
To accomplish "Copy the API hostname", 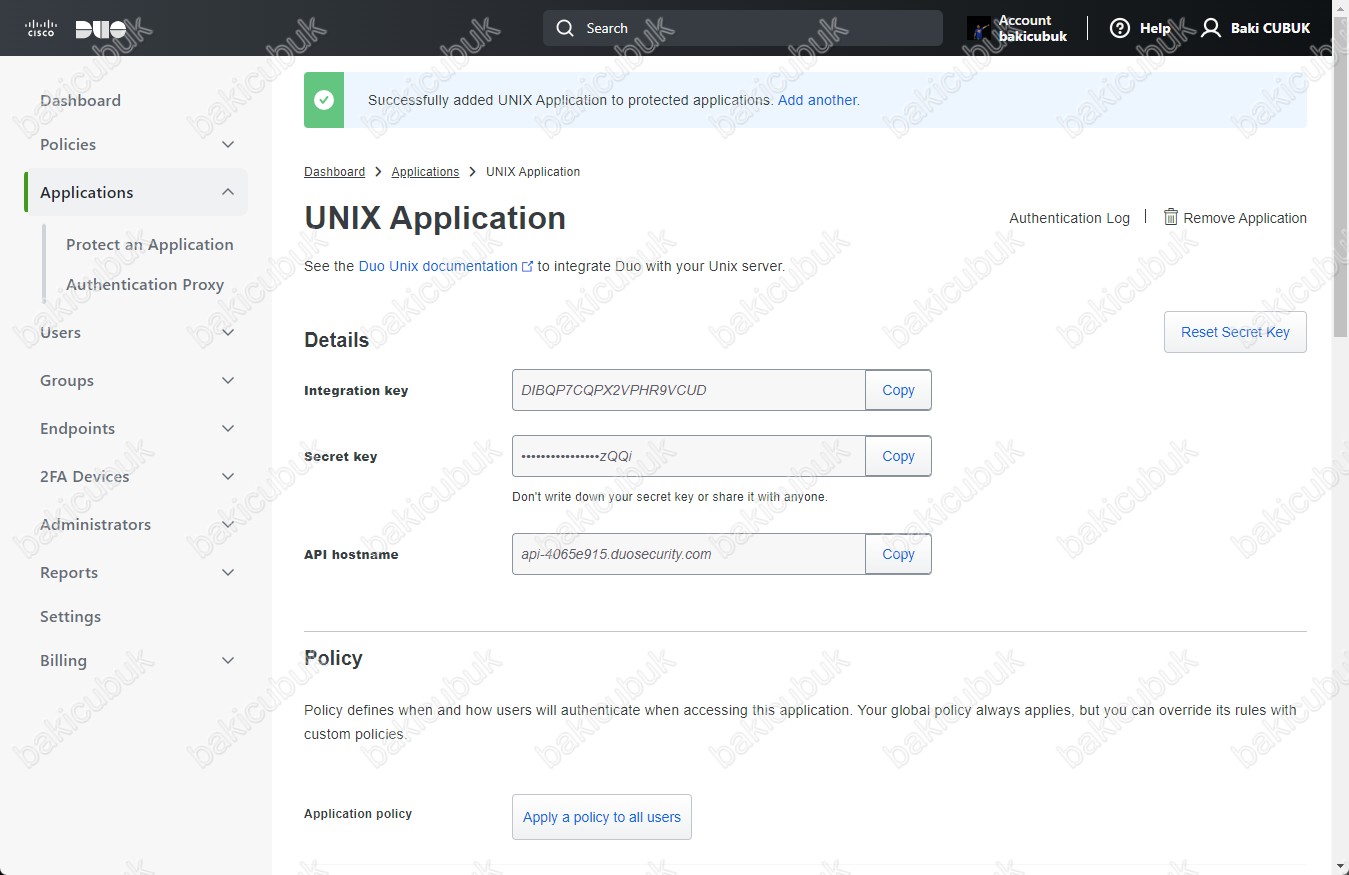I will tap(898, 554).
